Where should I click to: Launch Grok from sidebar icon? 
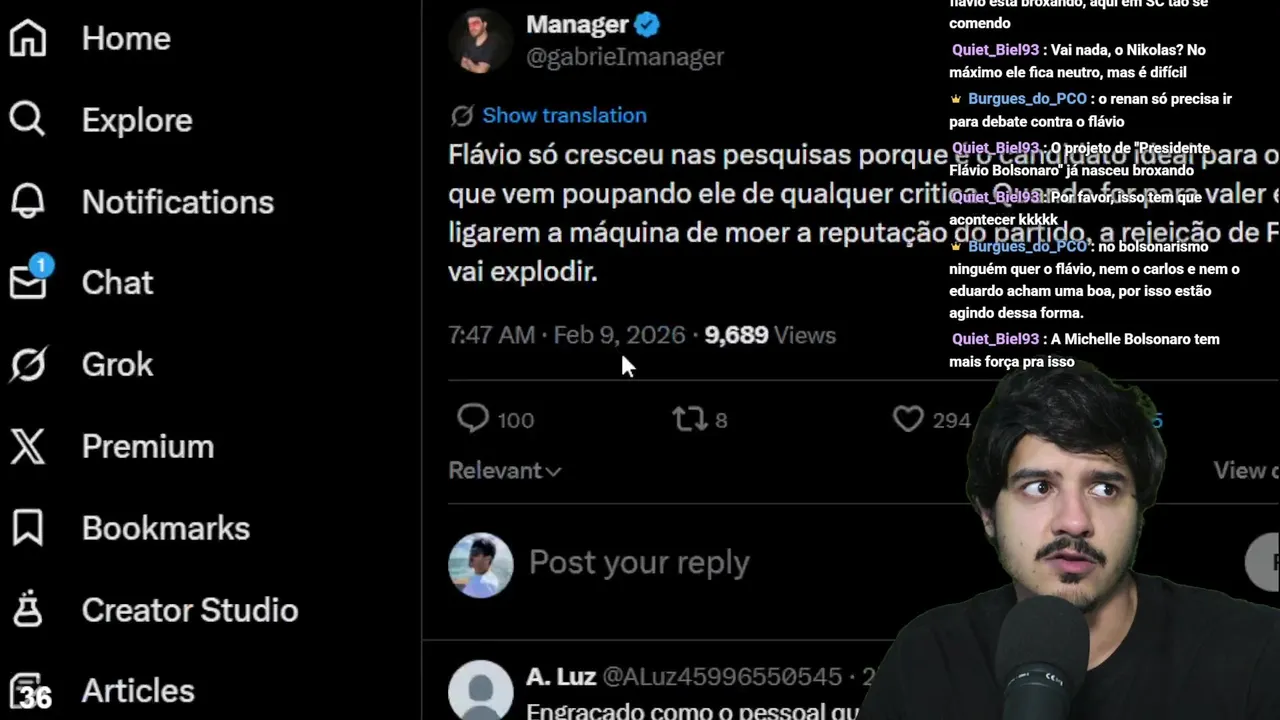click(x=28, y=365)
